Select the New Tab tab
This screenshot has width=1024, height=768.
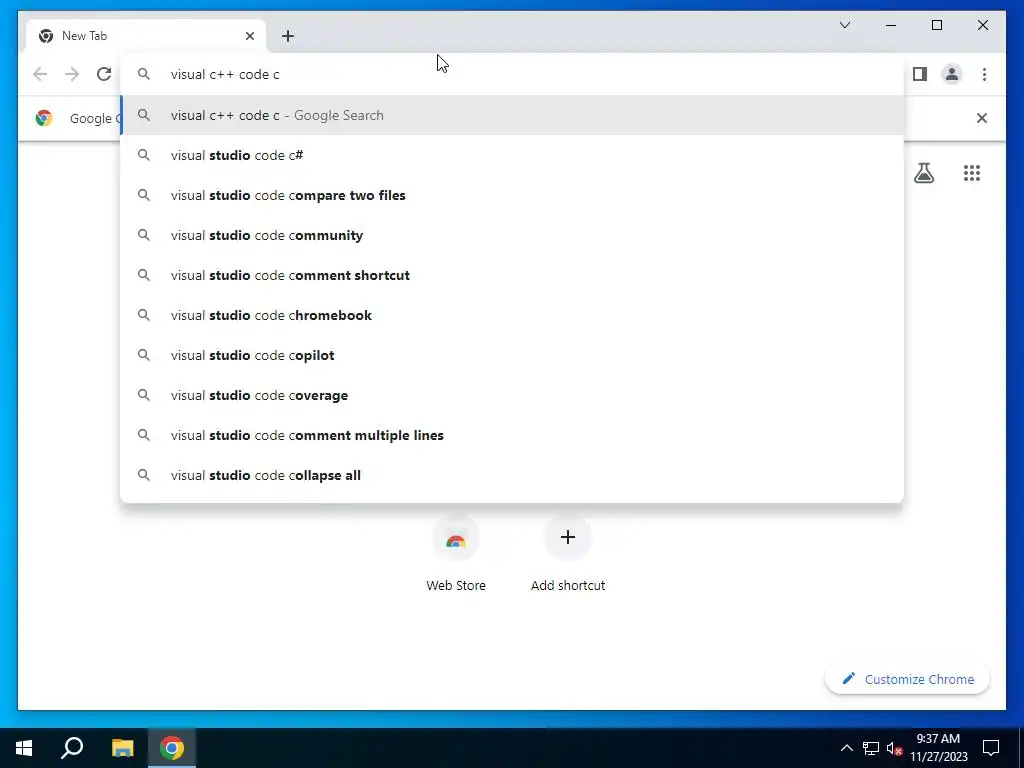[x=145, y=36]
